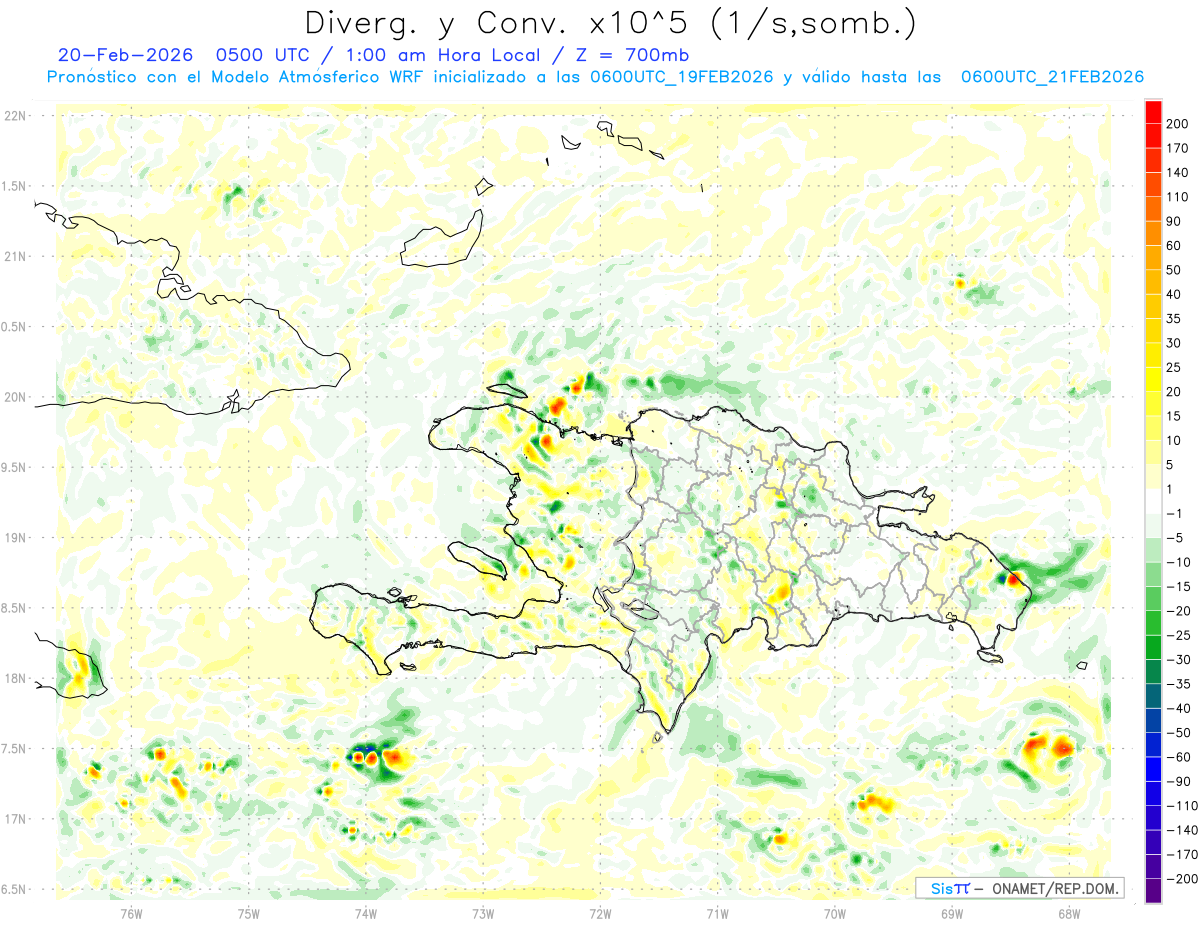Click the colorbar value '-90'
The width and height of the screenshot is (1200, 927).
1180,781
